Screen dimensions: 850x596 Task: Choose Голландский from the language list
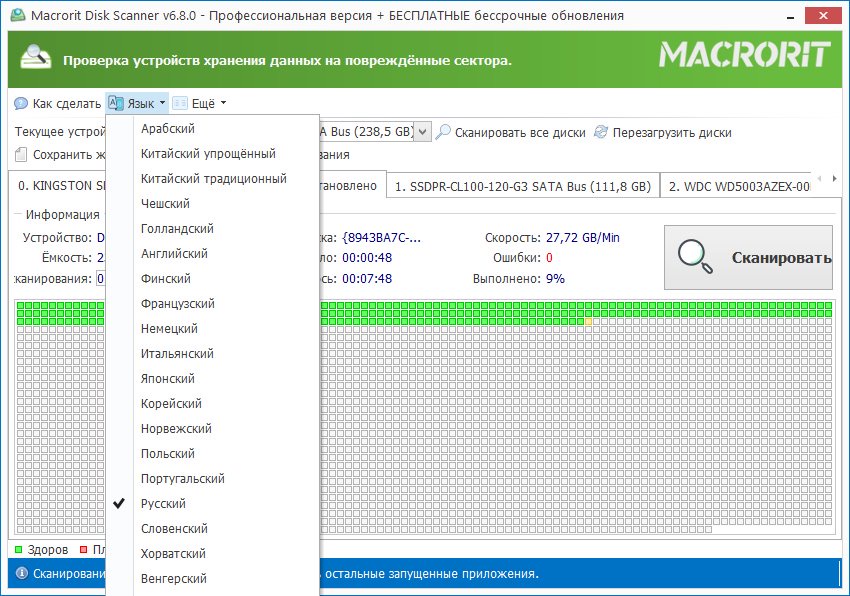pyautogui.click(x=212, y=228)
